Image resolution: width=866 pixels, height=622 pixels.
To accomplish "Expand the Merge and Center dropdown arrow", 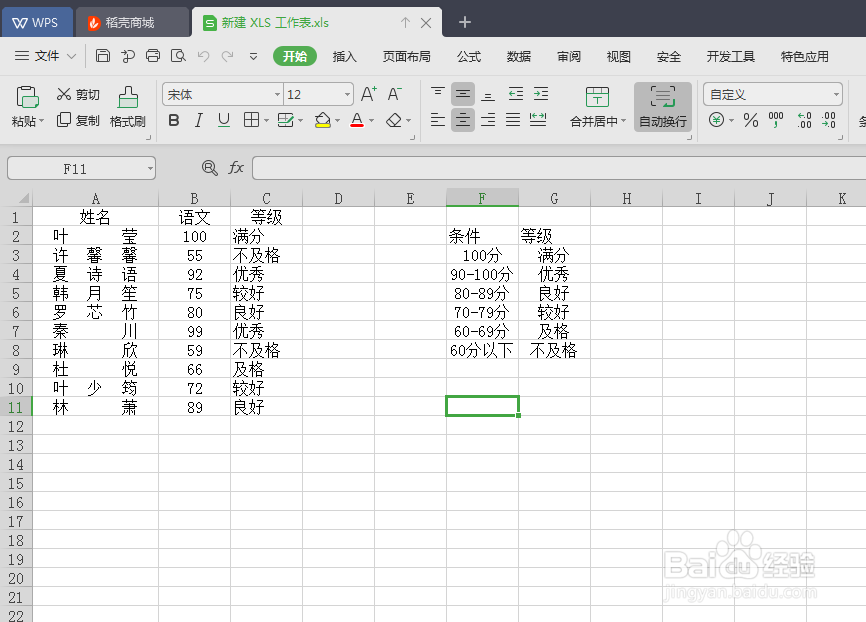I will click(623, 120).
